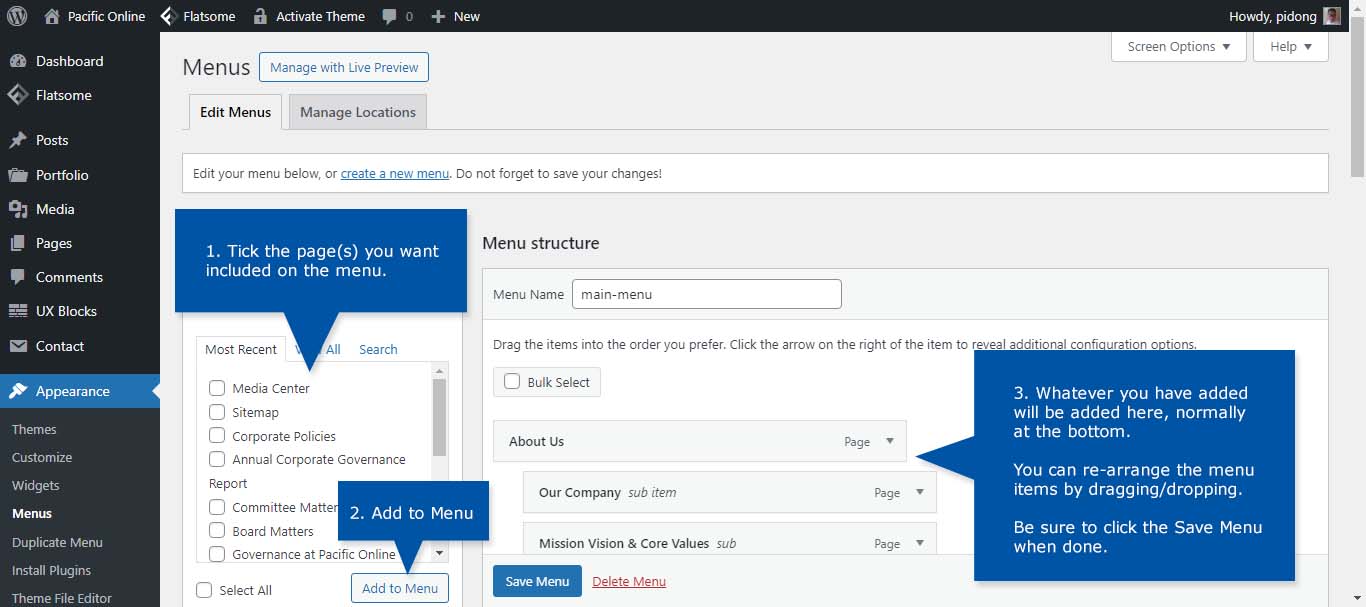
Task: Check the Select All checkbox
Action: click(x=205, y=590)
